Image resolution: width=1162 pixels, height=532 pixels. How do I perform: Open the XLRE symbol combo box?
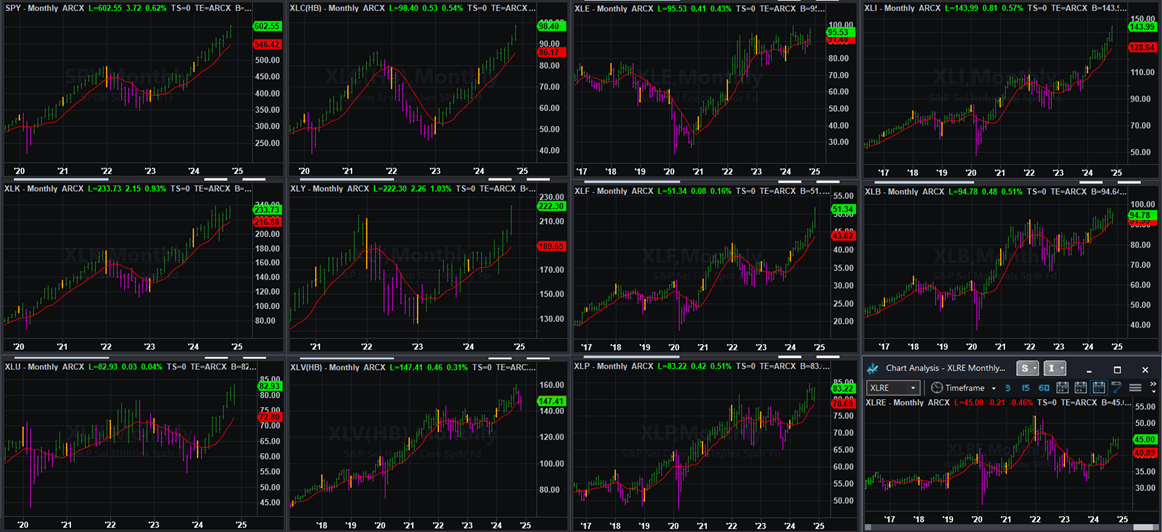click(x=894, y=388)
